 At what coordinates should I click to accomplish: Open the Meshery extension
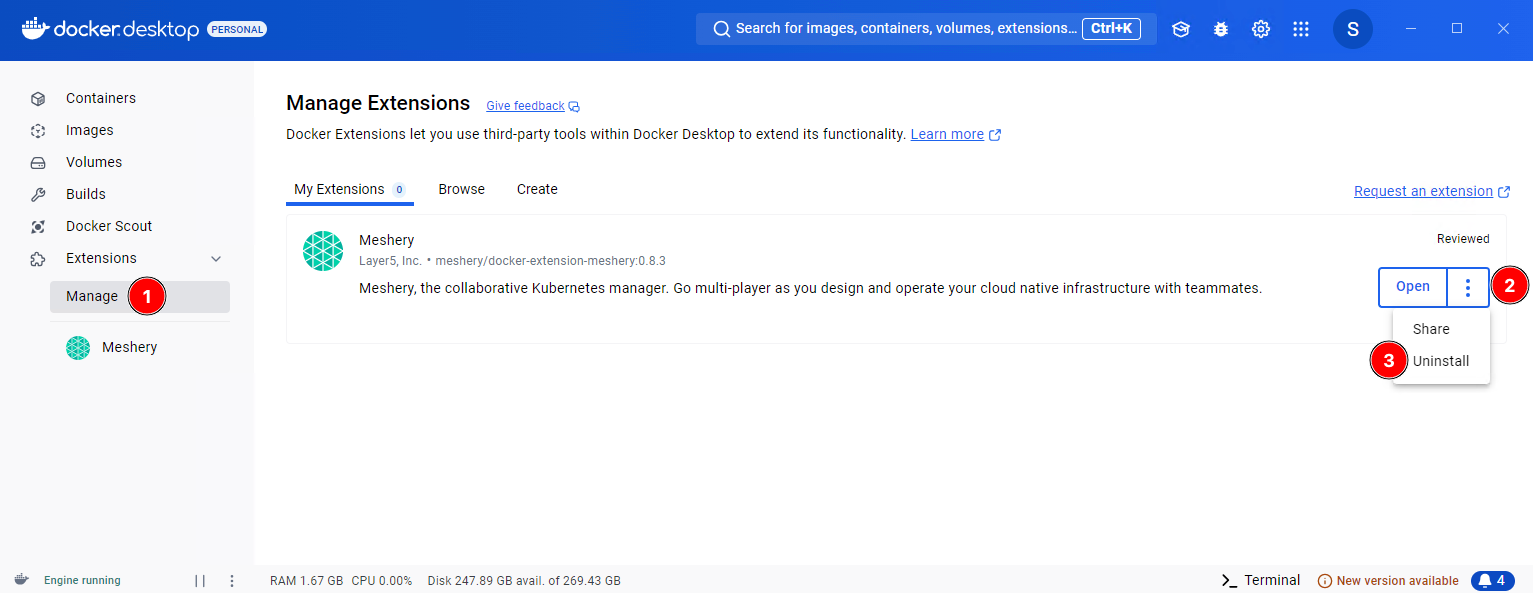tap(1412, 287)
